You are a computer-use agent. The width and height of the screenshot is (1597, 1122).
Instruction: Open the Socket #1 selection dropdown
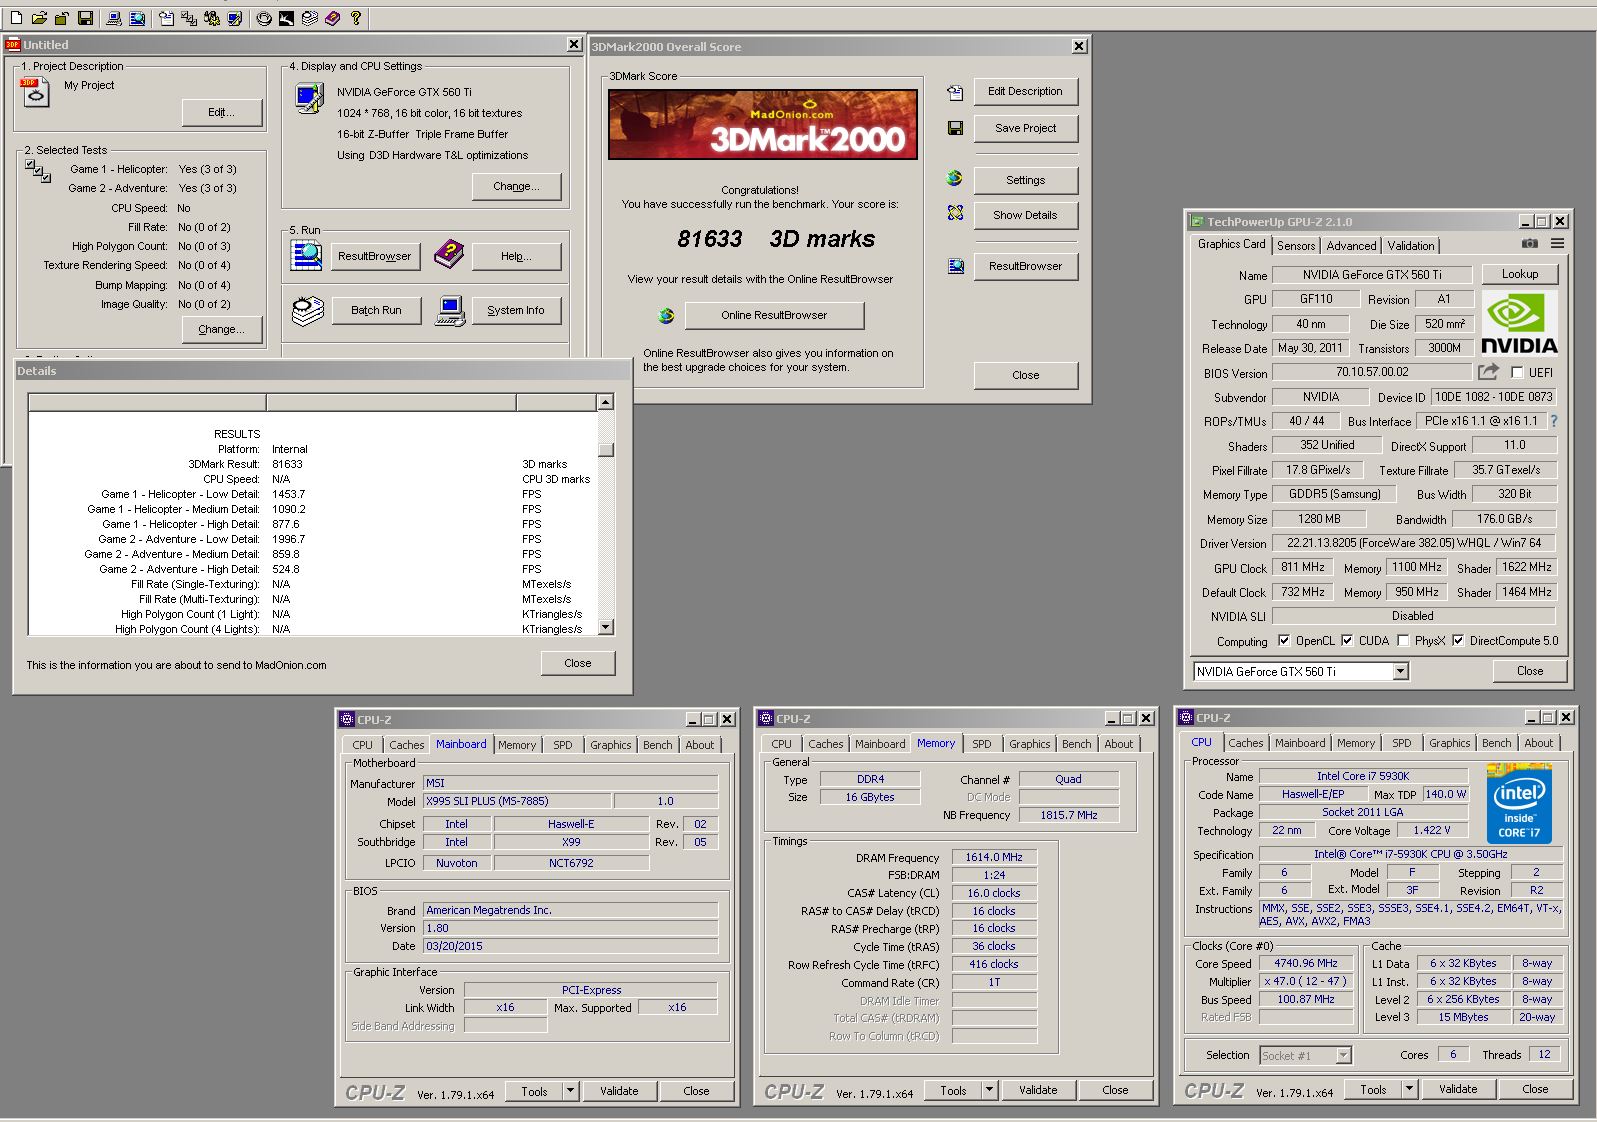pos(1343,1055)
